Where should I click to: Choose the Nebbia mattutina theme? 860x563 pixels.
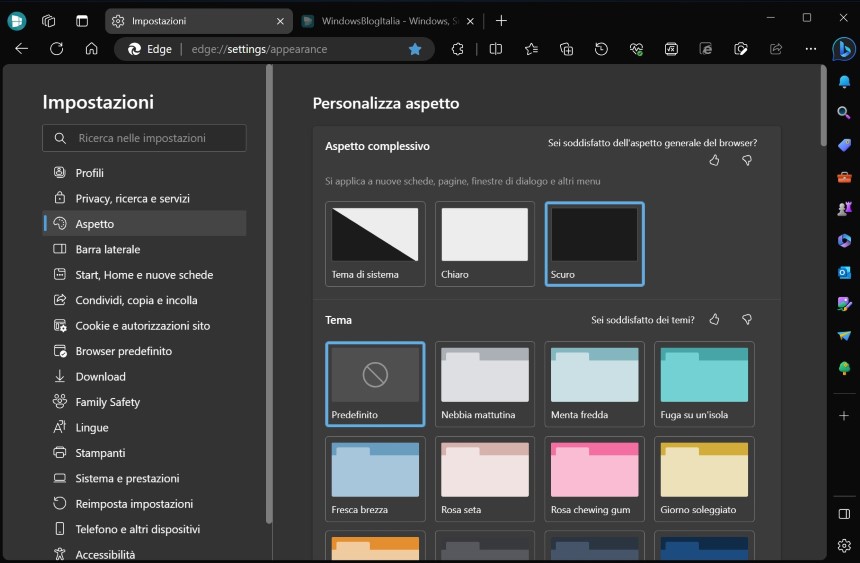coord(485,384)
